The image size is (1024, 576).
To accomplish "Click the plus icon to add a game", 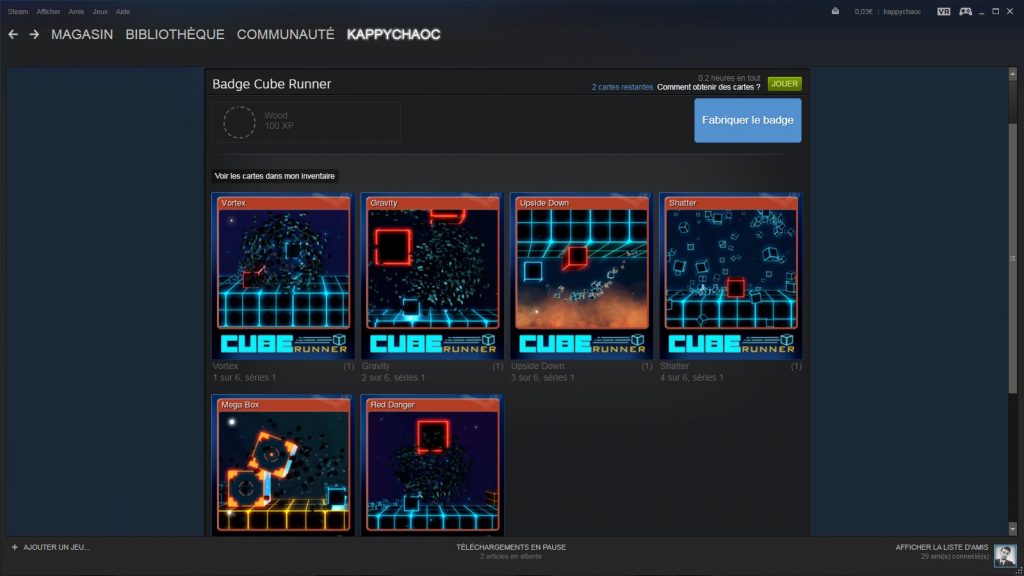I will (x=14, y=547).
